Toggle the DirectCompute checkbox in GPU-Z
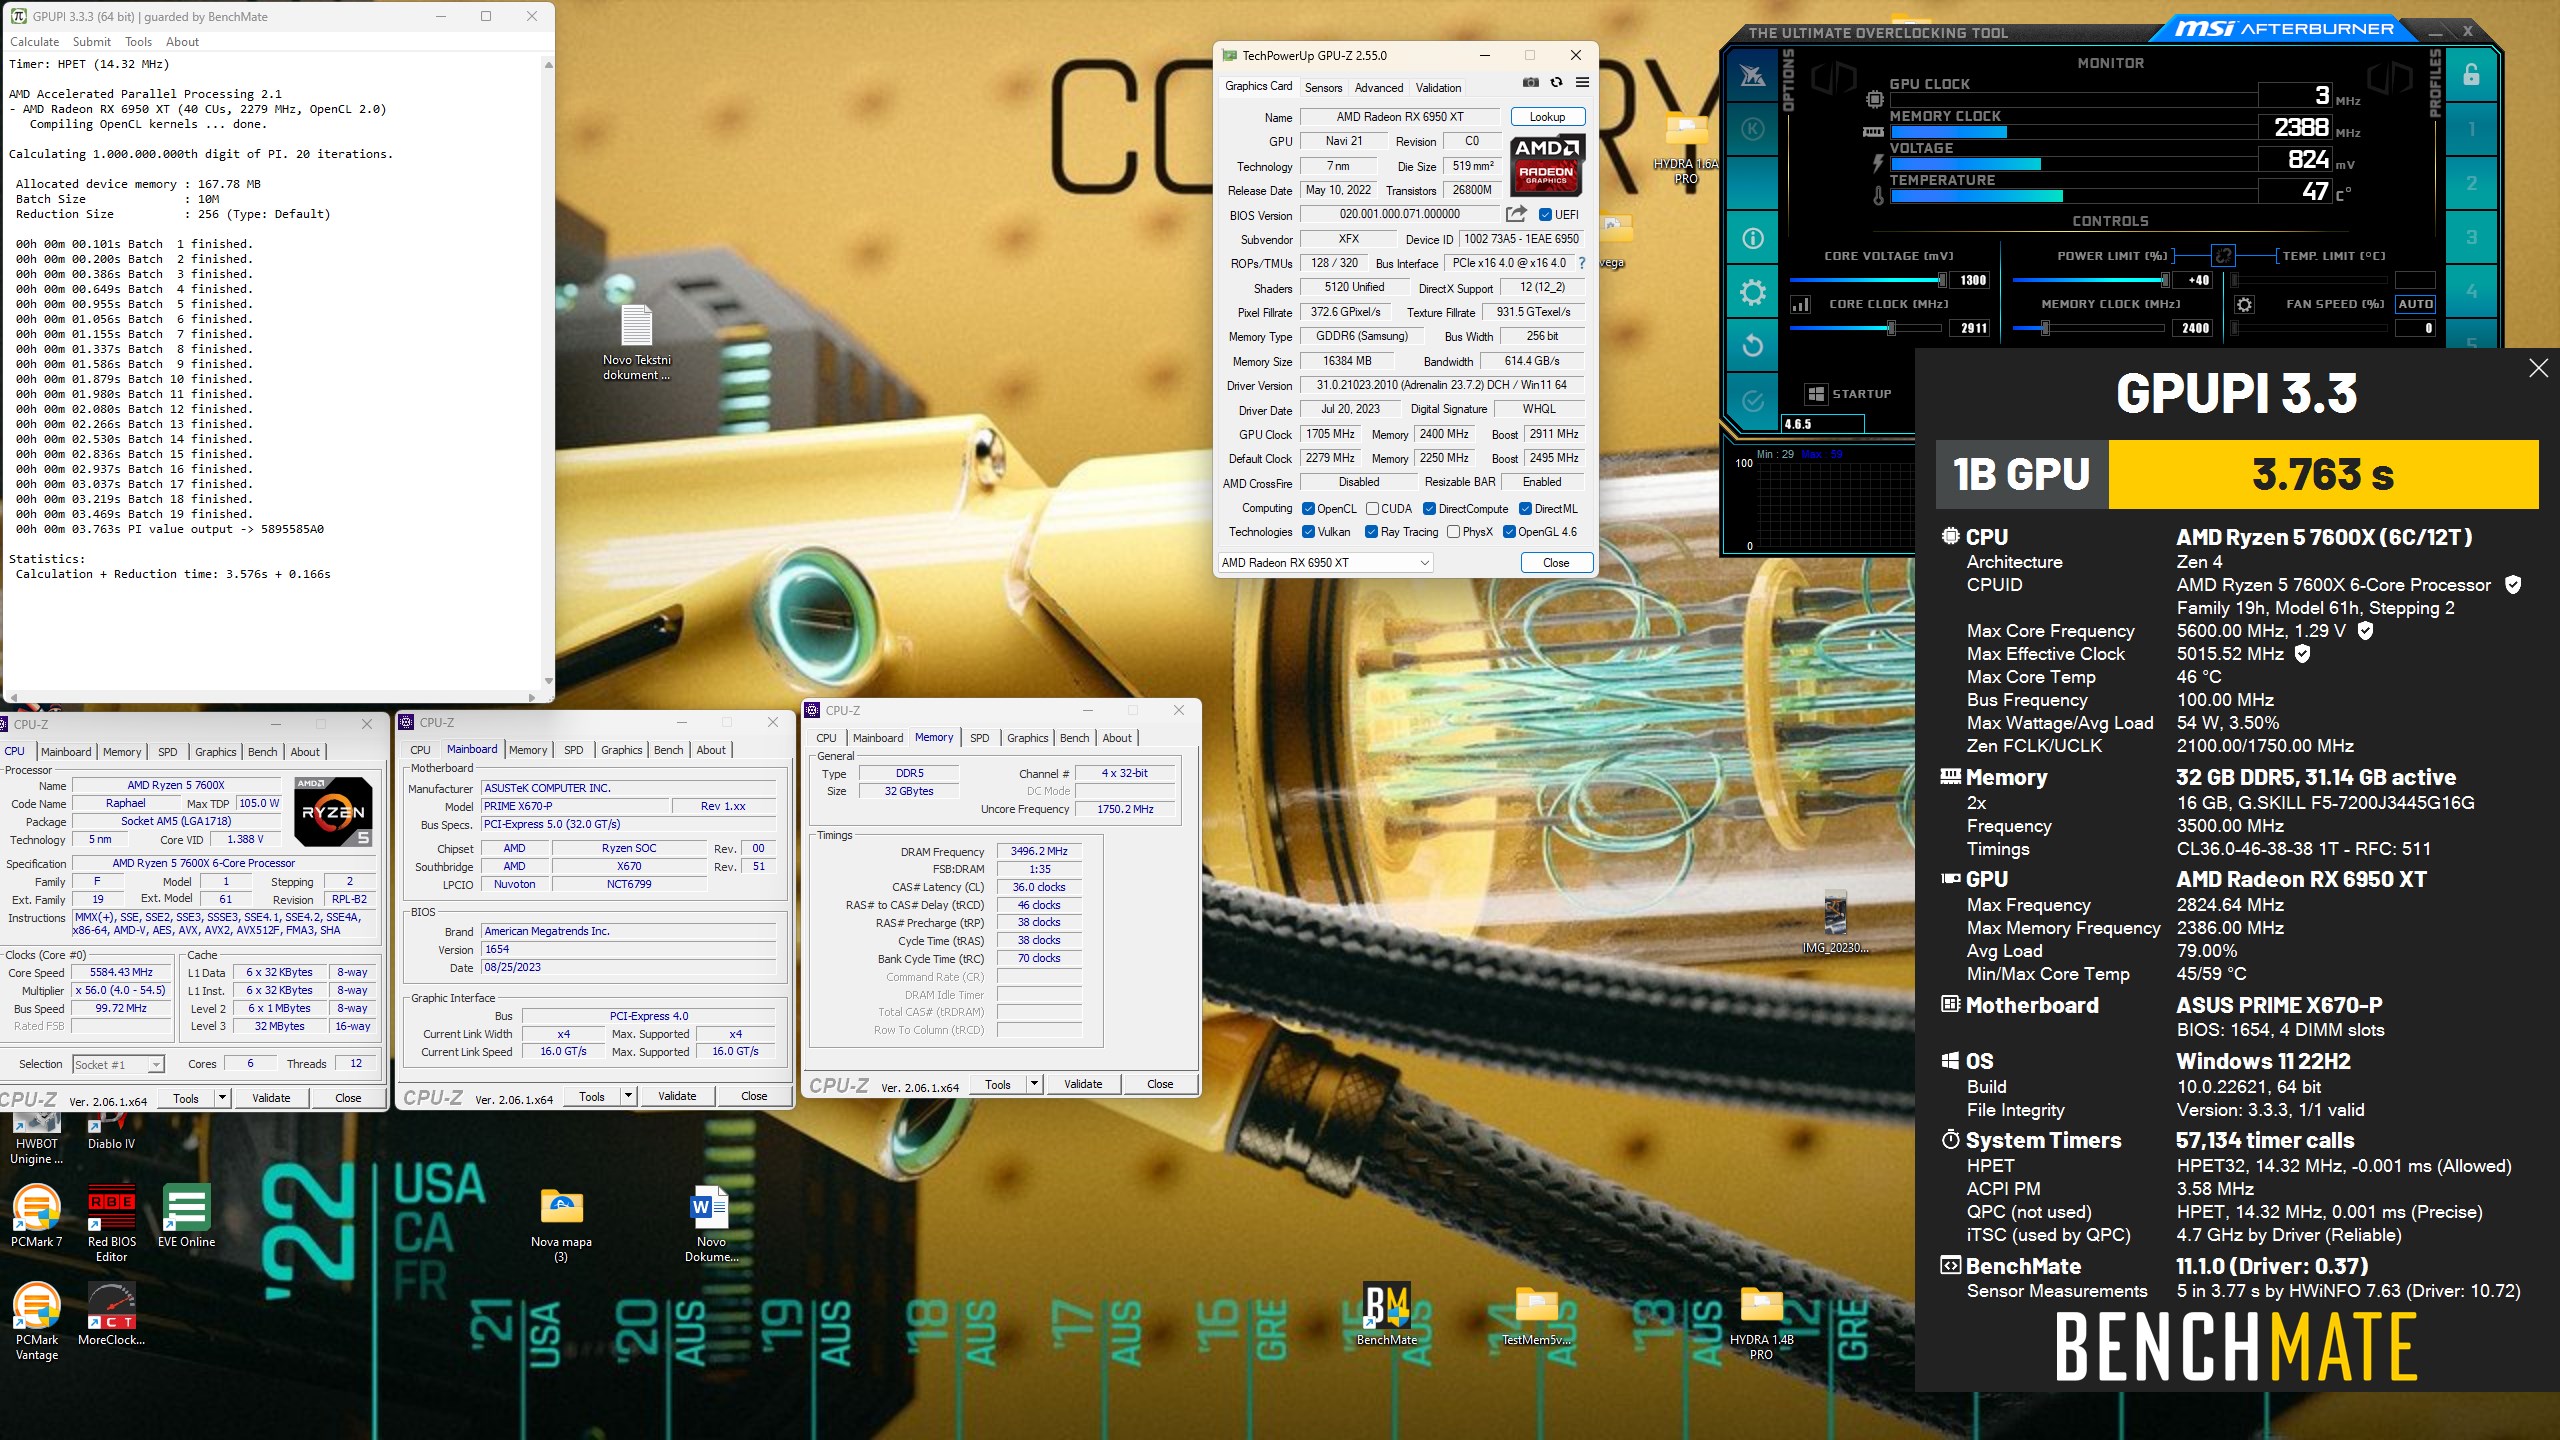The image size is (2560, 1440). 1430,509
